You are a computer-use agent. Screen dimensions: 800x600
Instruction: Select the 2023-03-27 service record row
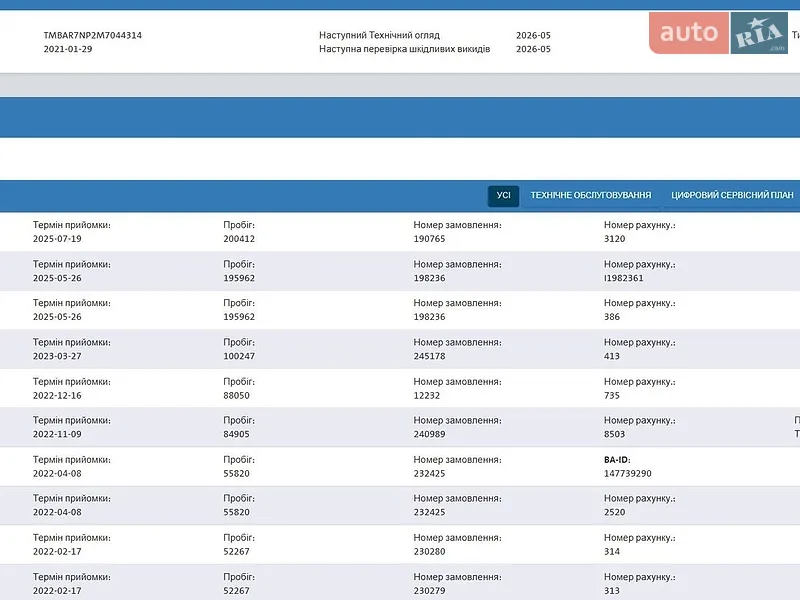[400, 349]
